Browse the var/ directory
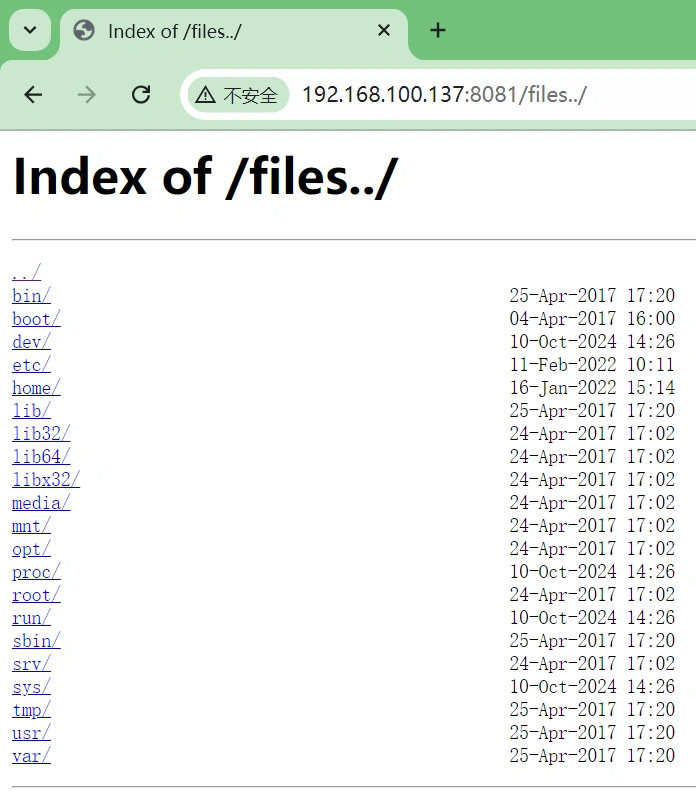This screenshot has width=696, height=799. [31, 756]
